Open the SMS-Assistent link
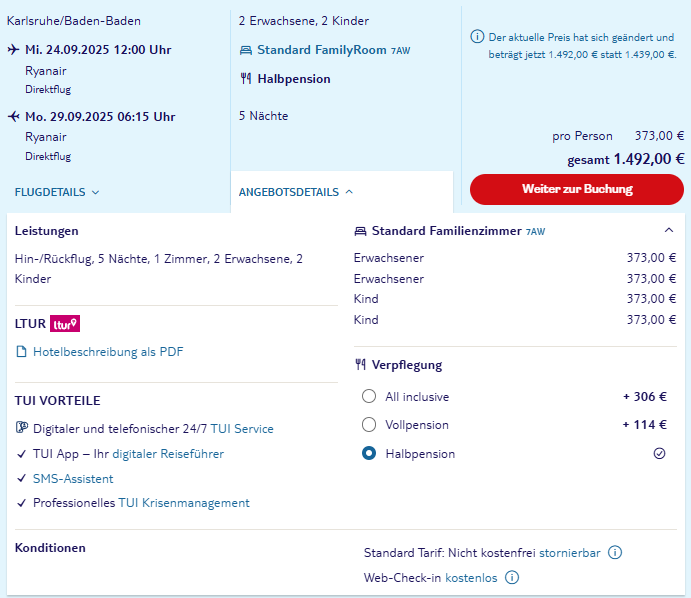This screenshot has width=691, height=598. [x=73, y=479]
